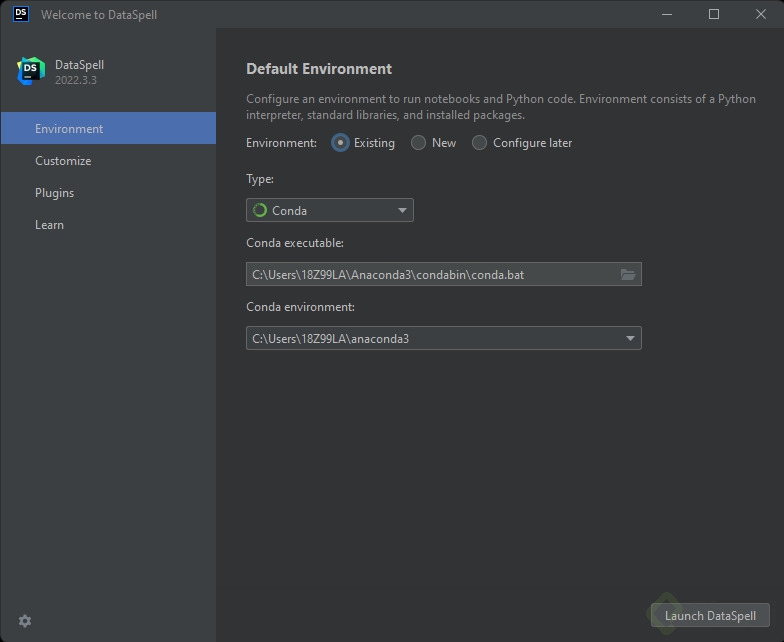The height and width of the screenshot is (642, 784).
Task: Open the Type dropdown showing Conda
Action: click(330, 210)
